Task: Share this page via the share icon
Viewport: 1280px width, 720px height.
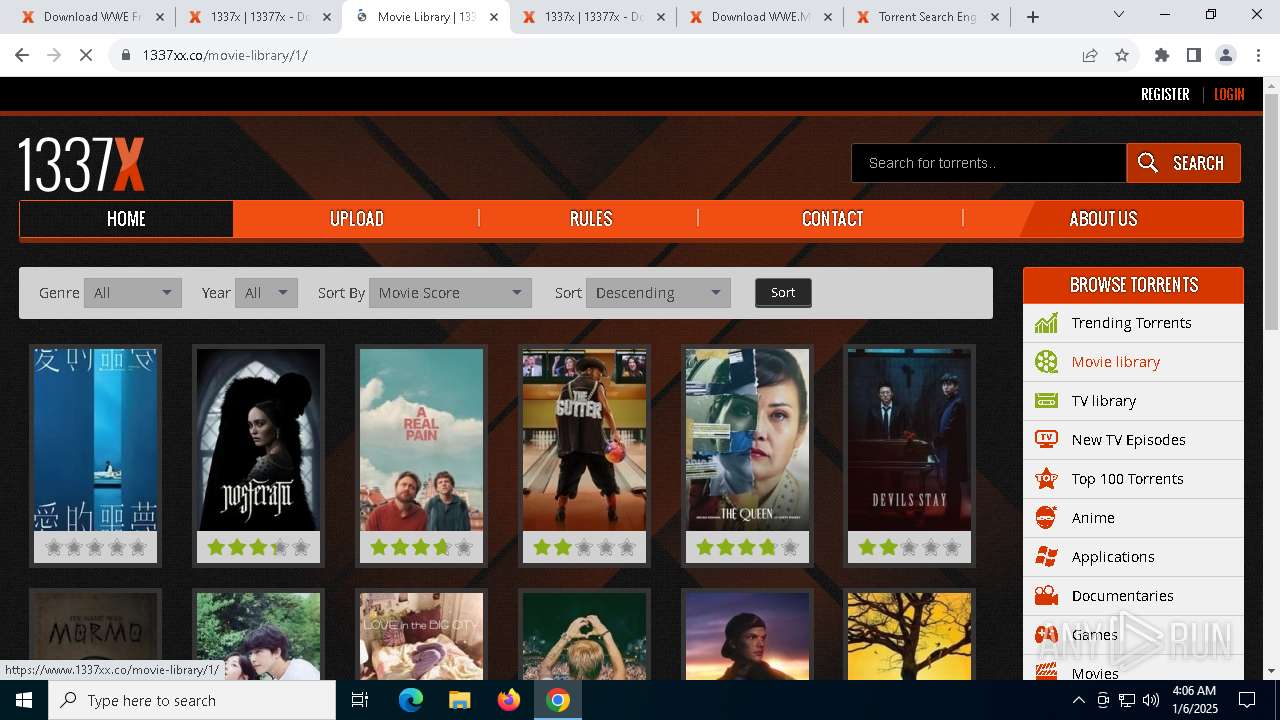Action: (1090, 55)
